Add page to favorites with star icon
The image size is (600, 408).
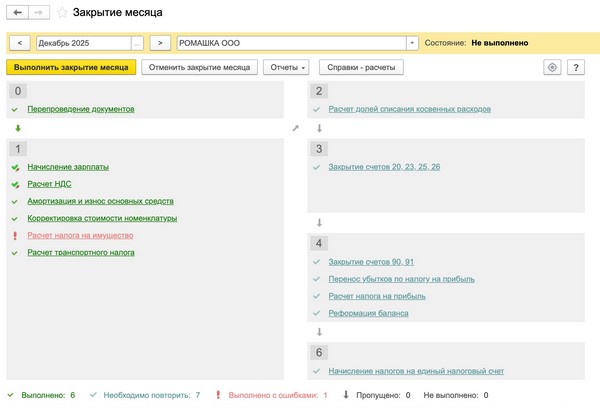tap(62, 13)
